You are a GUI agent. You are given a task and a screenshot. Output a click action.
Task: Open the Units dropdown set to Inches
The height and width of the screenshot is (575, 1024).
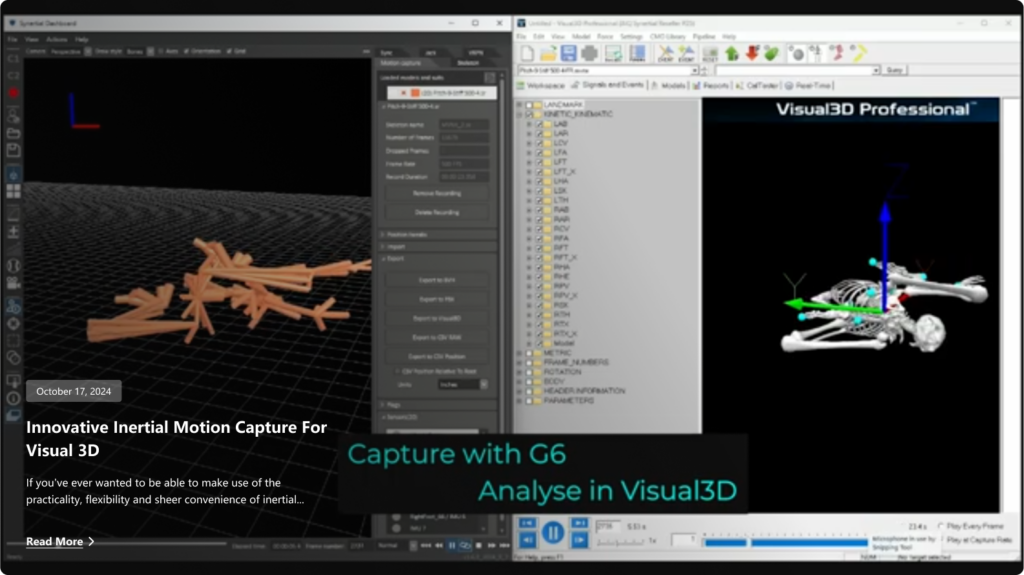click(463, 384)
